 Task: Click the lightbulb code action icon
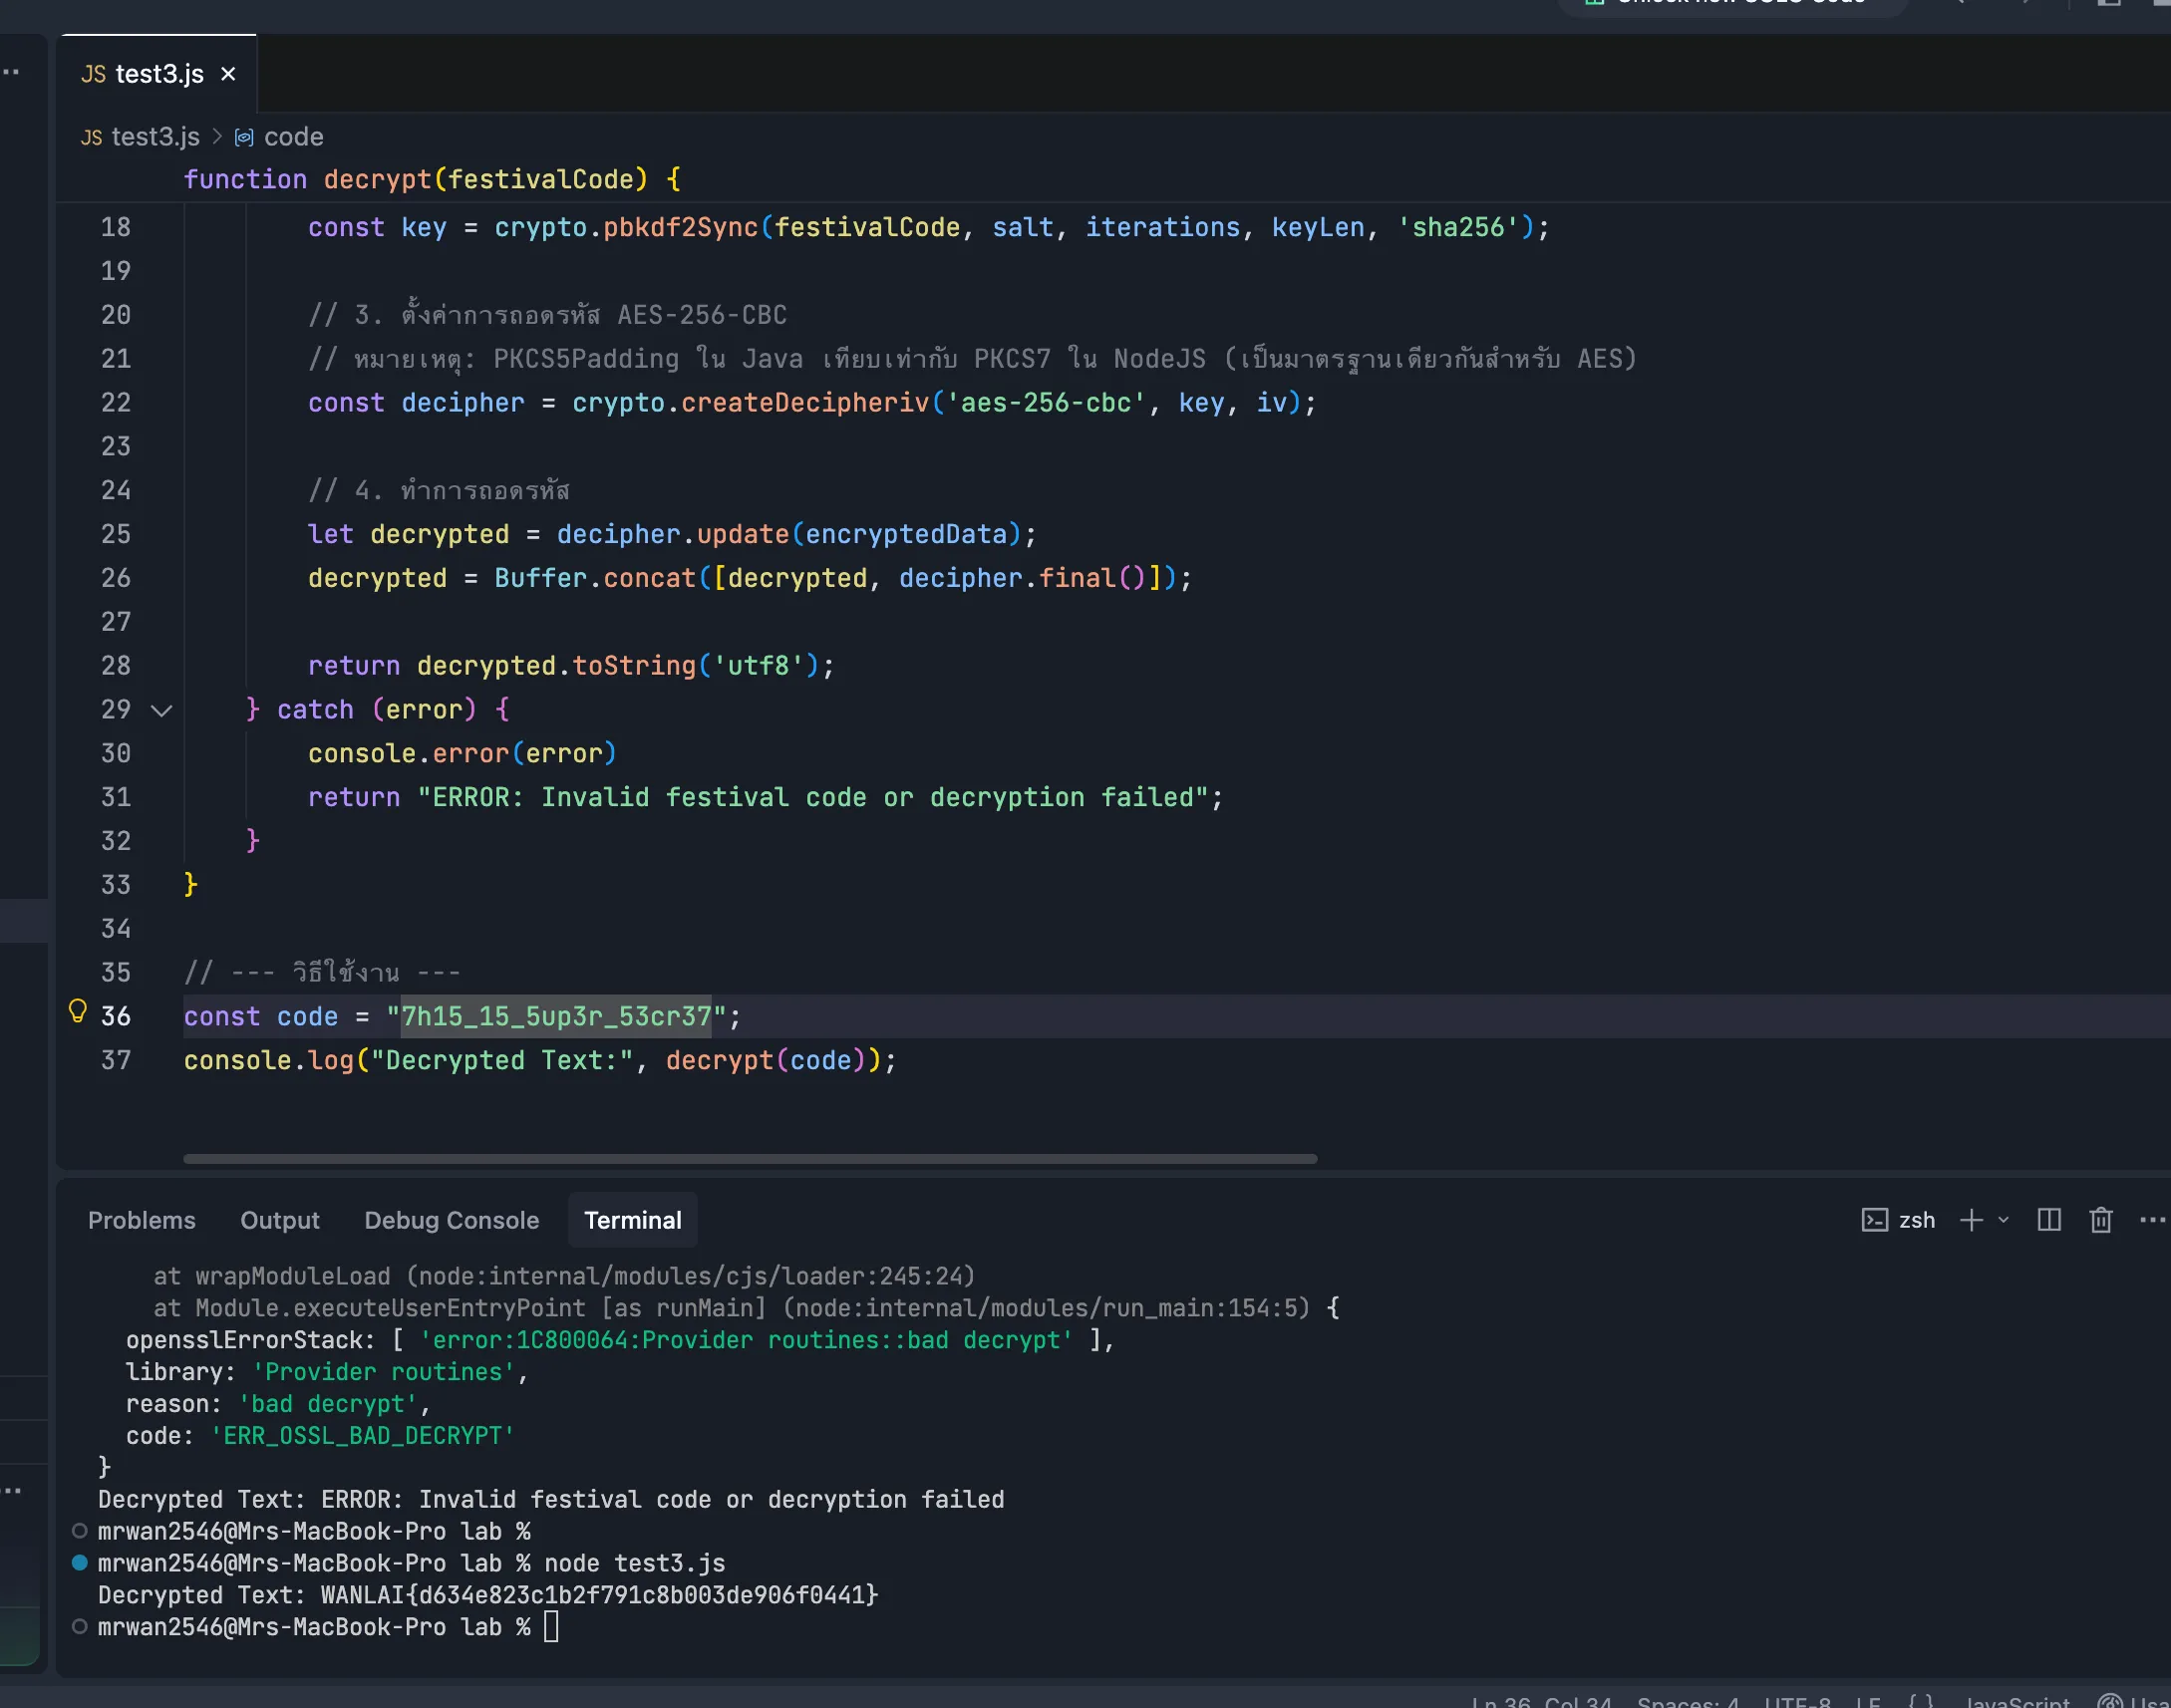(77, 1011)
